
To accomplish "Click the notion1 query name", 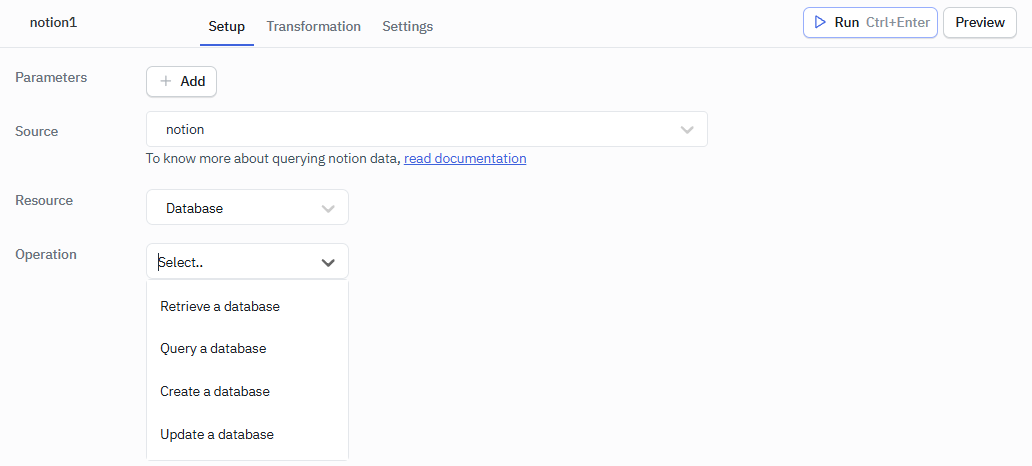I will pos(53,22).
